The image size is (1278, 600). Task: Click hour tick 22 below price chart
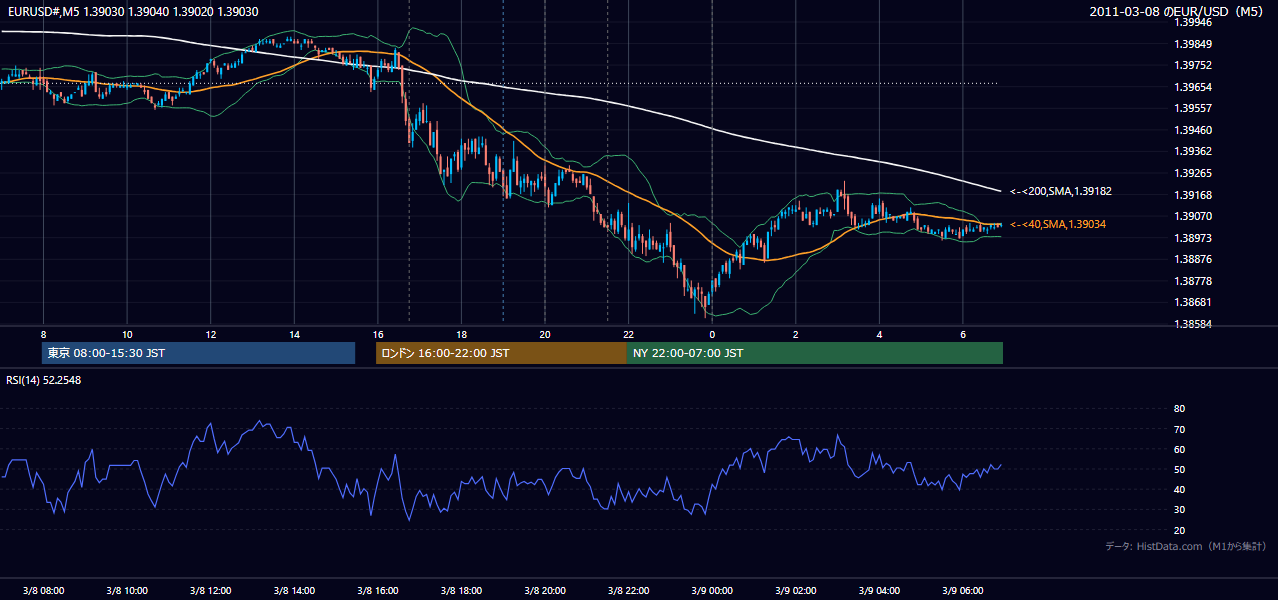click(x=628, y=334)
